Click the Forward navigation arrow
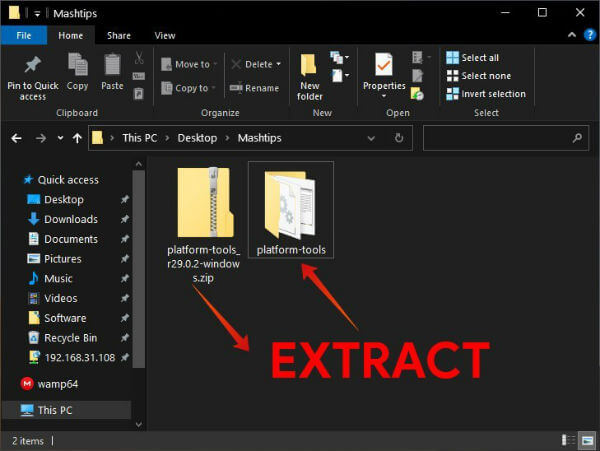This screenshot has width=600, height=451. tap(41, 138)
